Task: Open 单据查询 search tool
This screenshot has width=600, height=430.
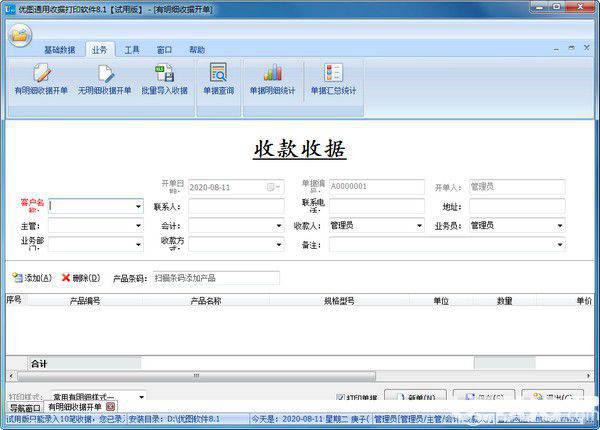Action: click(218, 80)
